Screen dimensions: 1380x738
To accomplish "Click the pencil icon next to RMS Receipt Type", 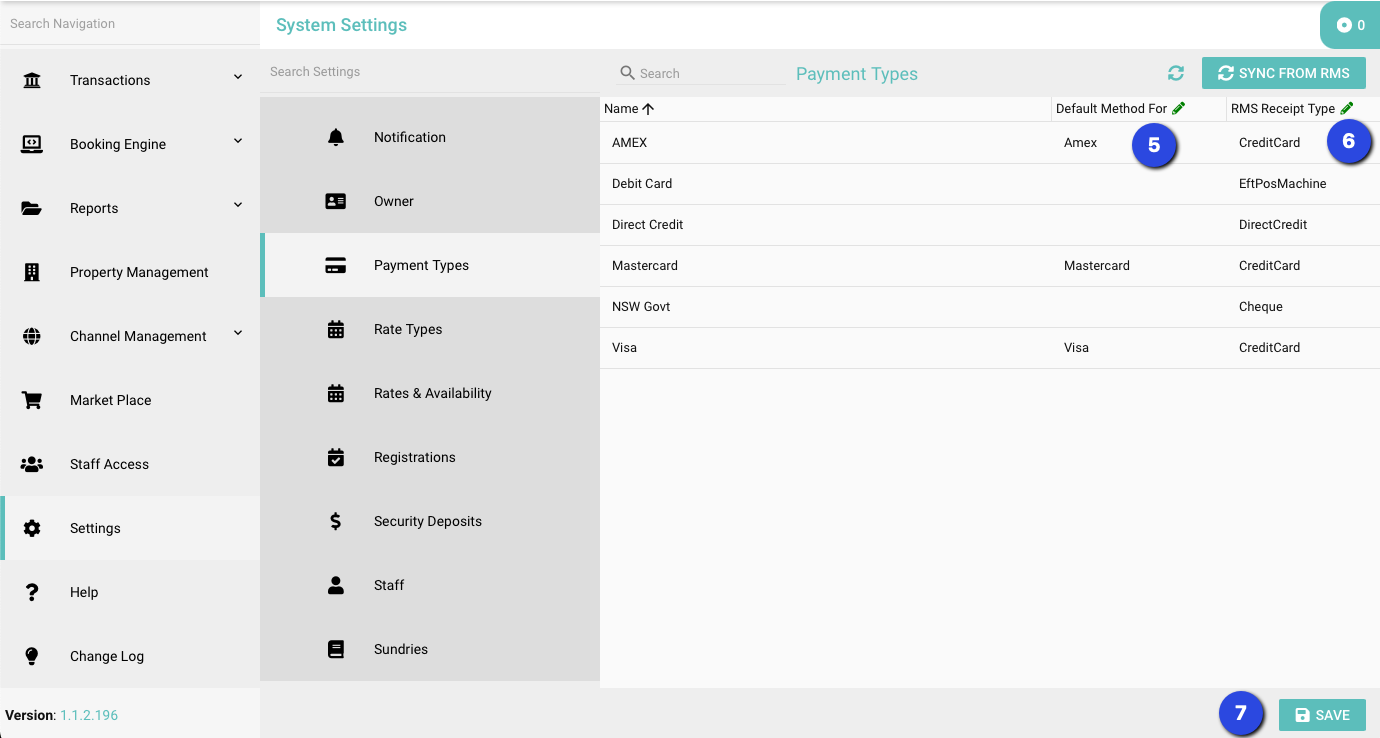I will (1347, 108).
